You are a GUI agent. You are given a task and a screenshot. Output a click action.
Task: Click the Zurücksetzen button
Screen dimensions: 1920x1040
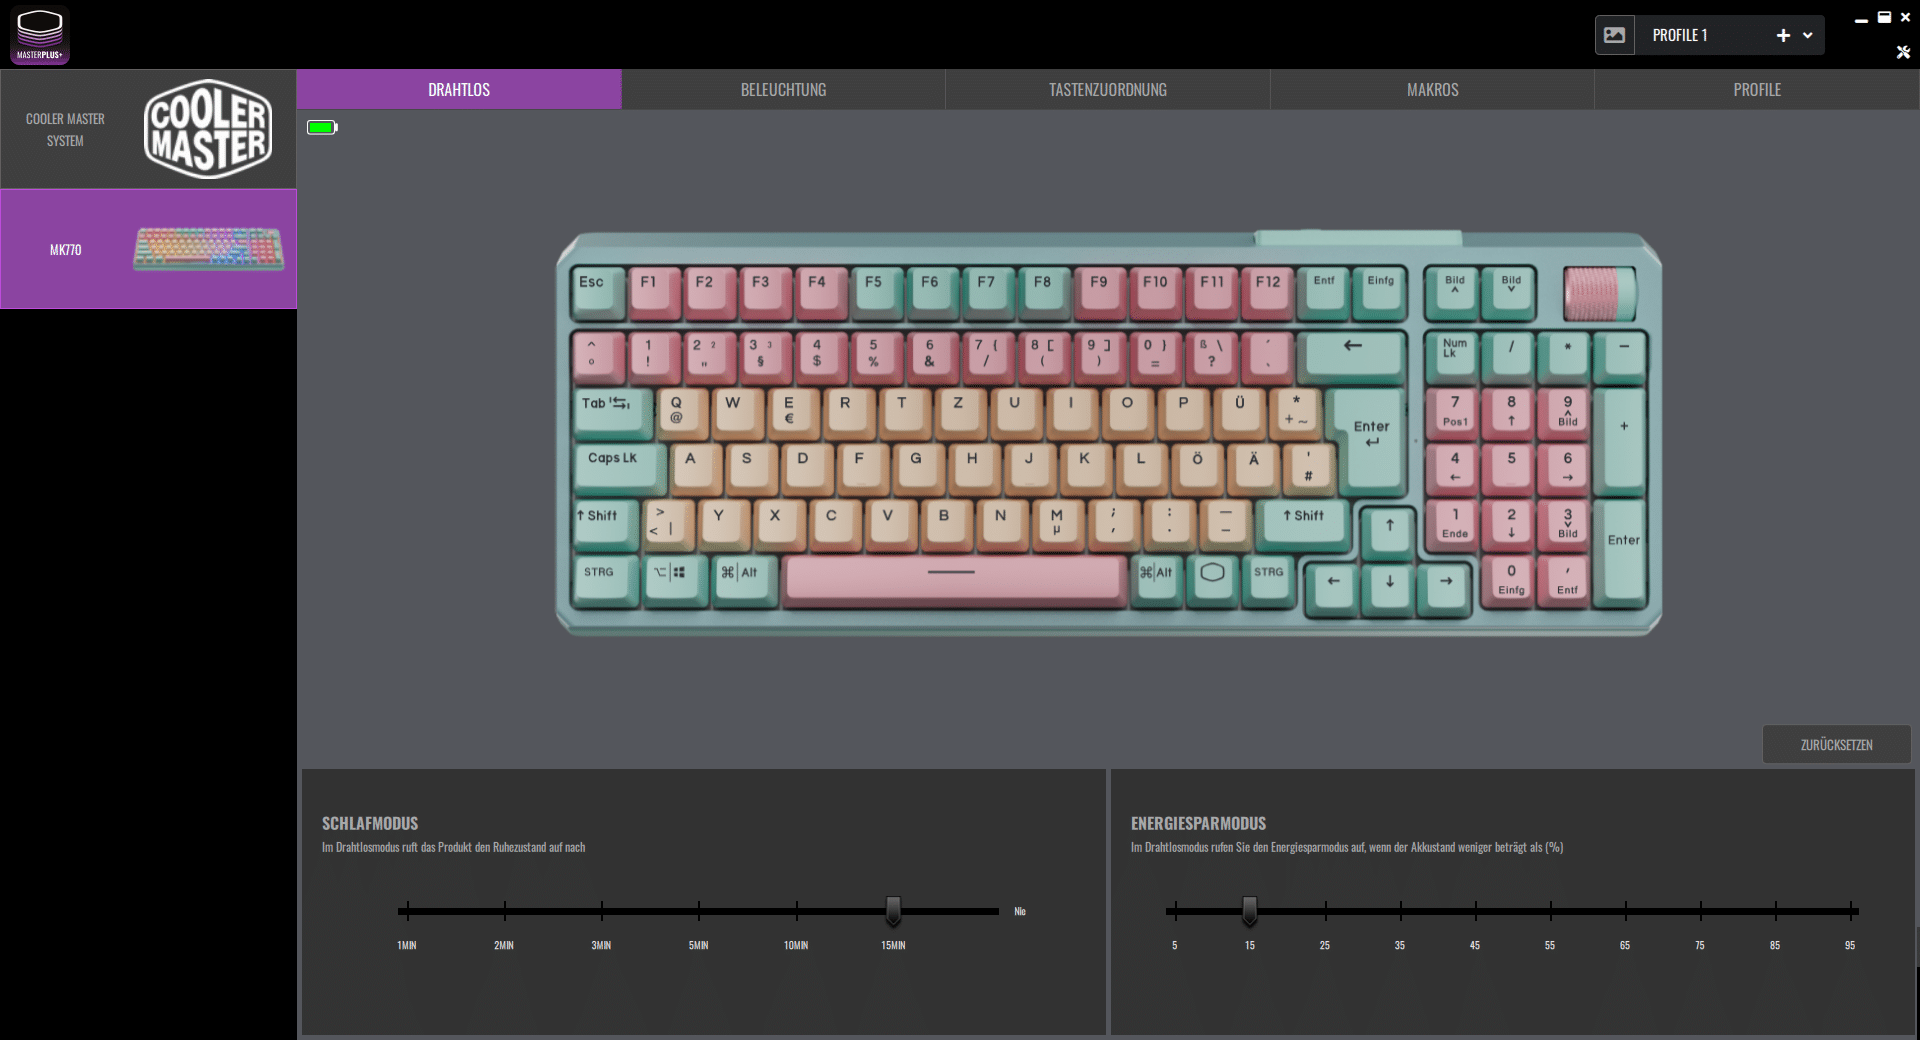coord(1836,745)
